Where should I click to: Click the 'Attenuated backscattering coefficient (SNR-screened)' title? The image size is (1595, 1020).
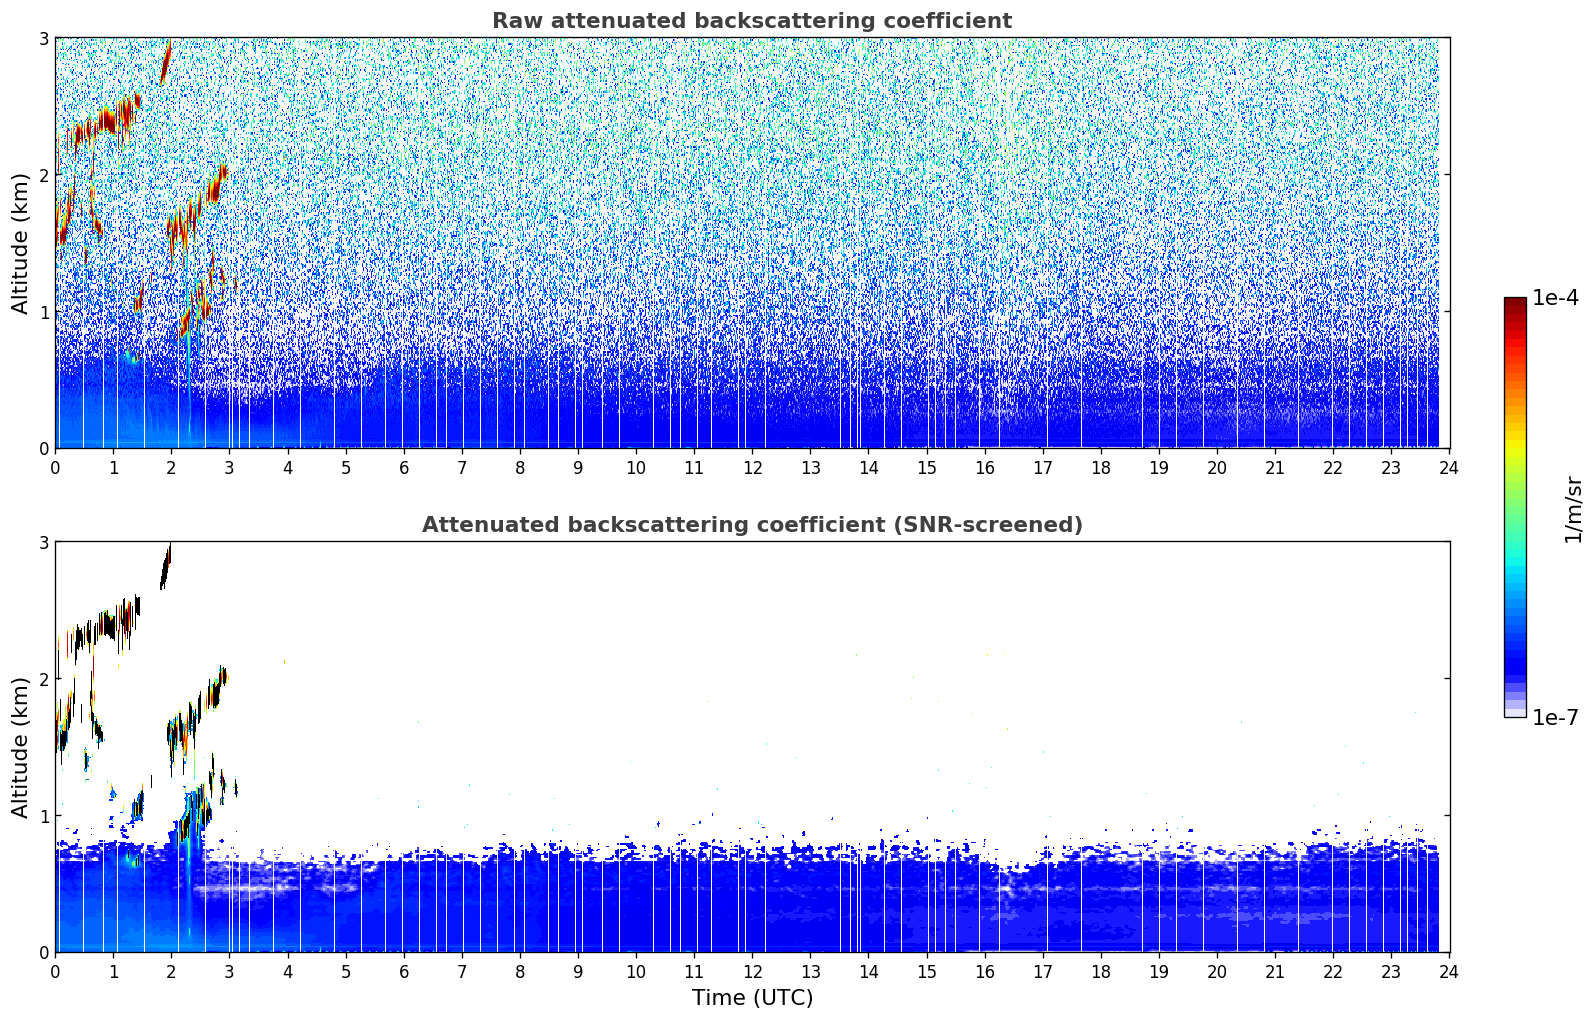752,525
